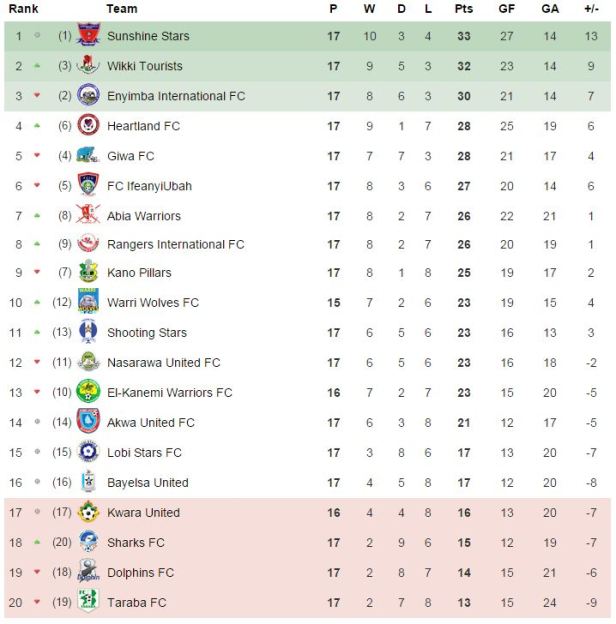Open the Shooting Stars team link
The height and width of the screenshot is (624, 616).
tap(147, 333)
